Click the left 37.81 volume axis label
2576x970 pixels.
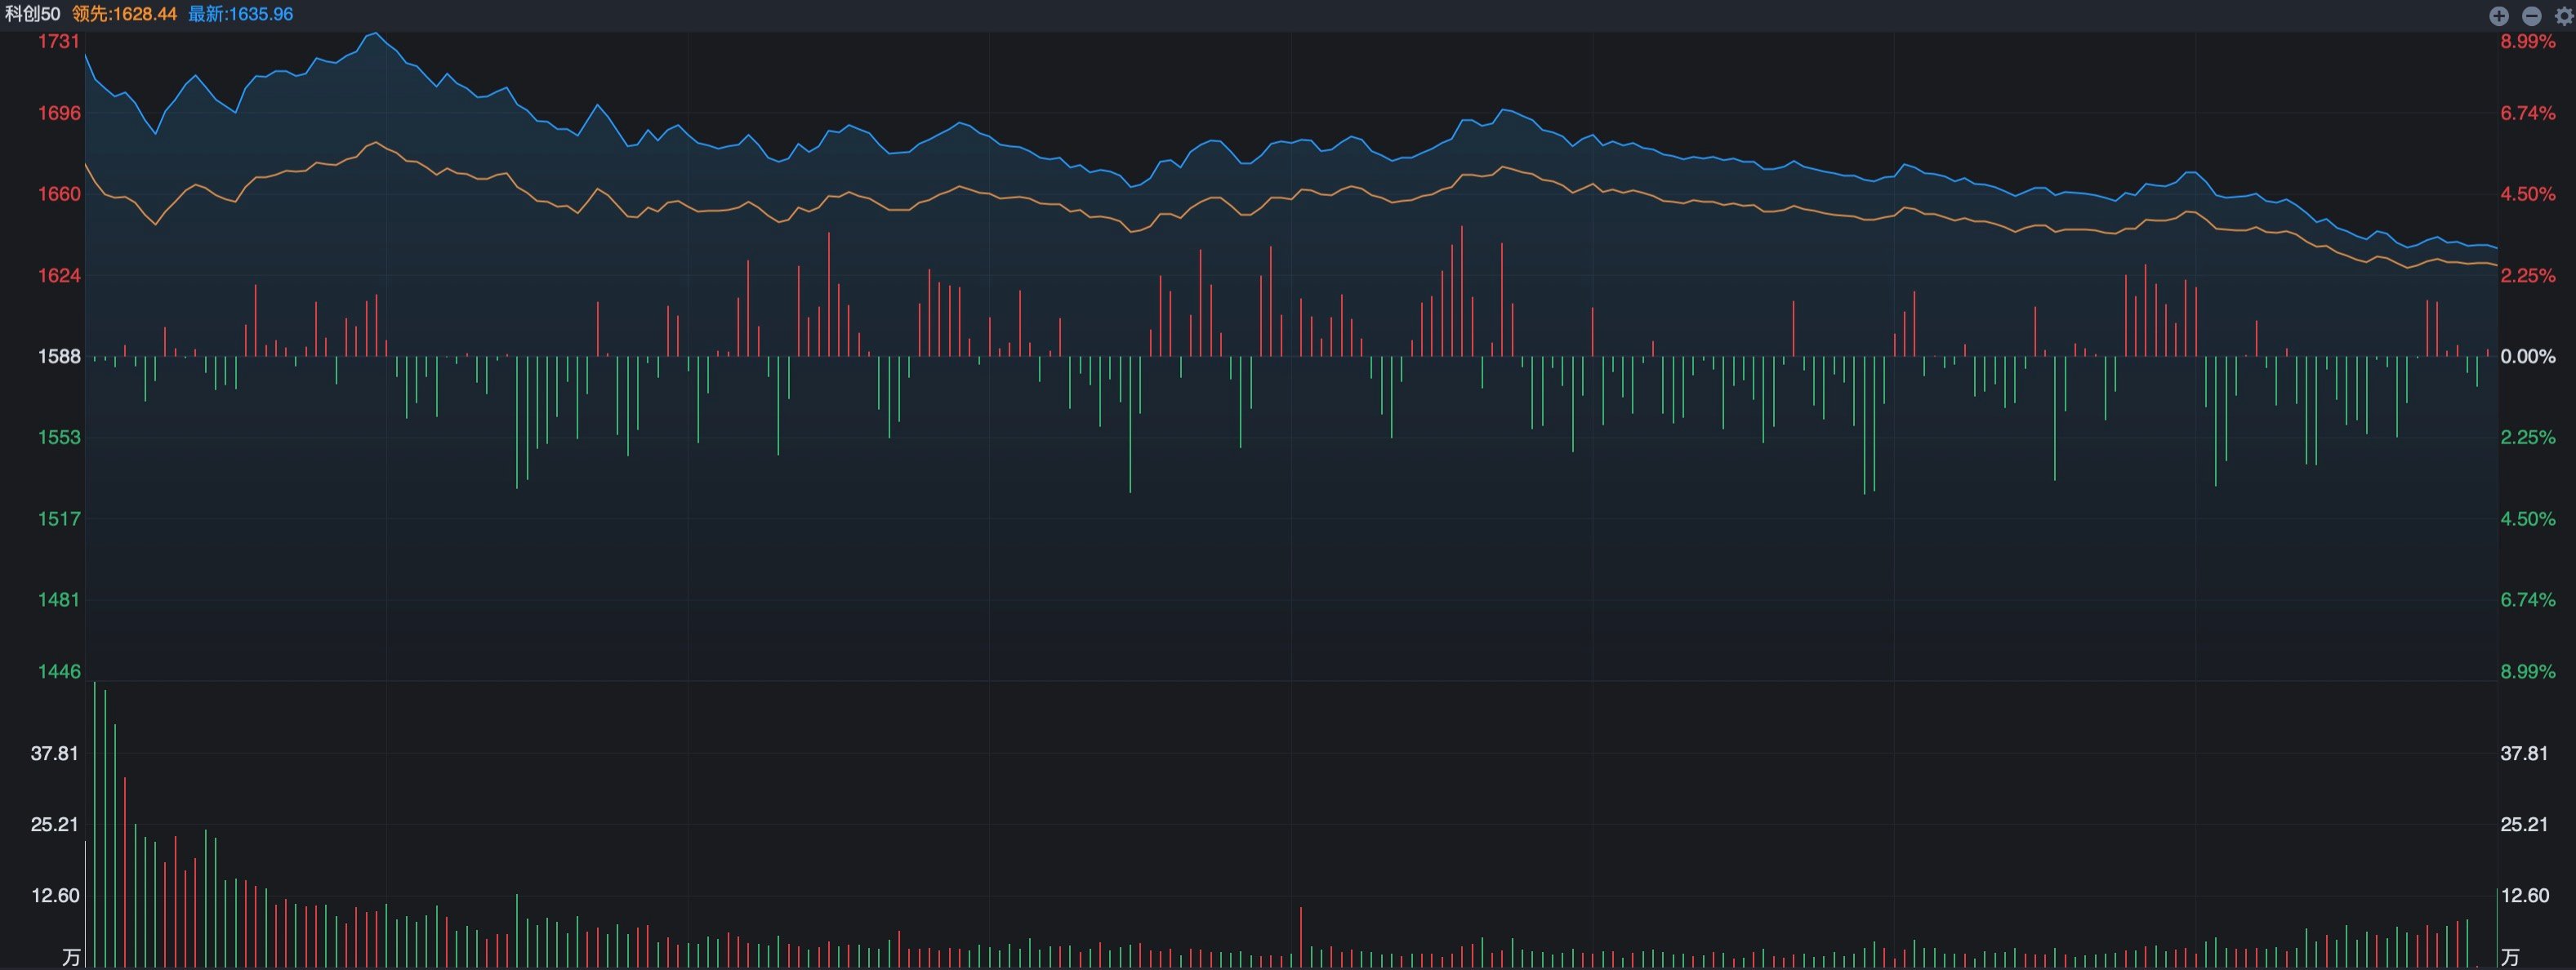tap(54, 753)
